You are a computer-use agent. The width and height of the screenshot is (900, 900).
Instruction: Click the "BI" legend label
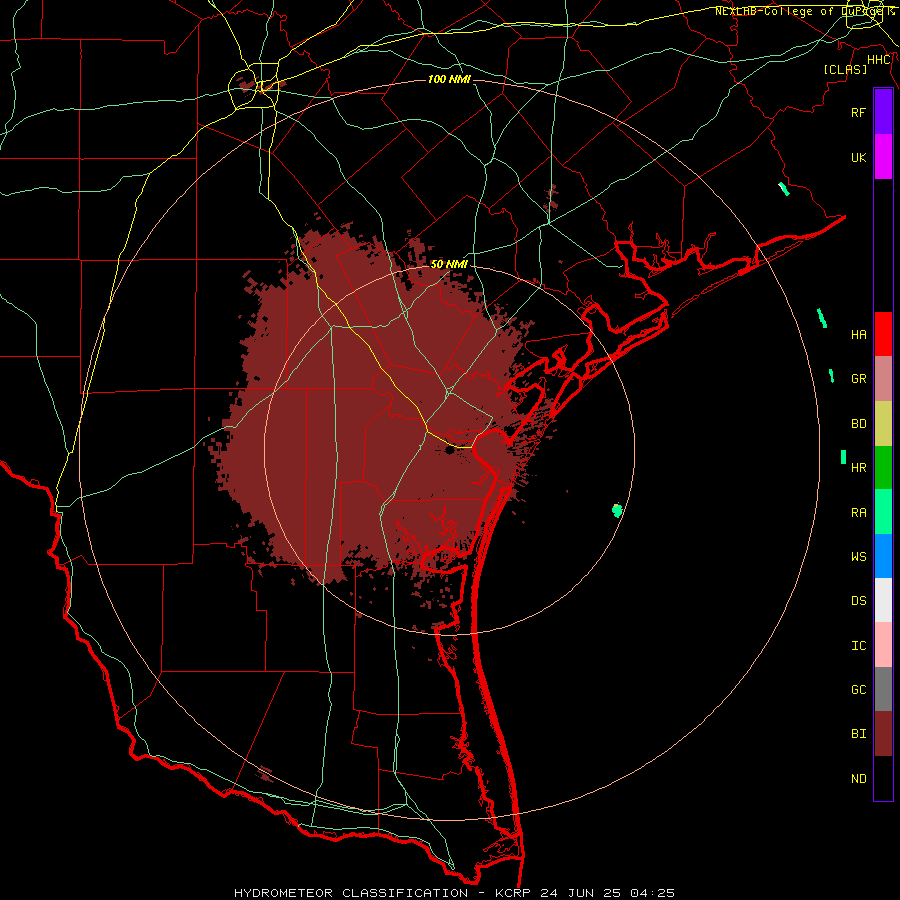coord(858,734)
